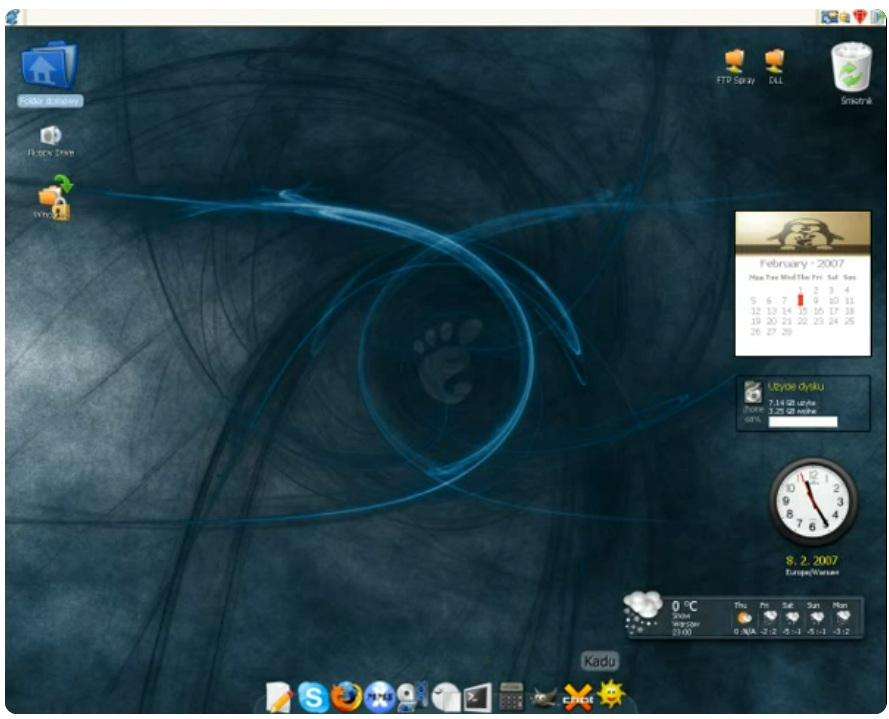The height and width of the screenshot is (719, 889).
Task: Click the snow cloud weather icon
Action: (x=642, y=612)
